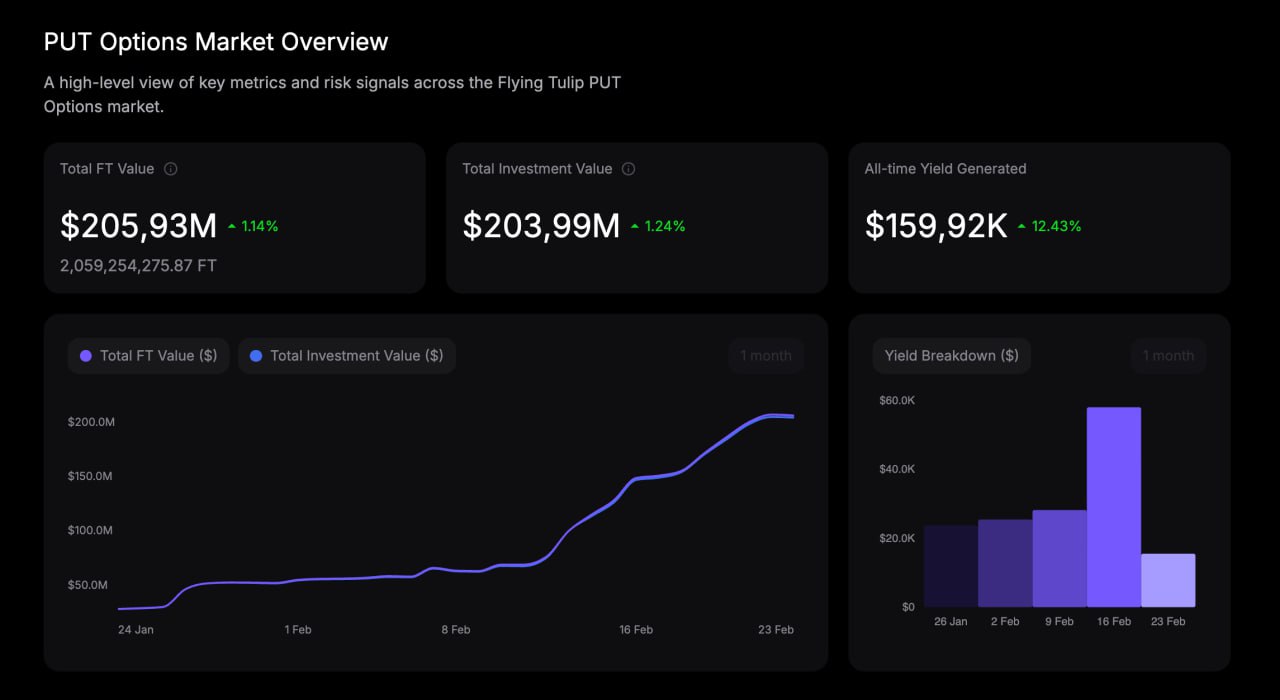
Task: Click green up arrow next to 12.43%
Action: click(x=1022, y=227)
